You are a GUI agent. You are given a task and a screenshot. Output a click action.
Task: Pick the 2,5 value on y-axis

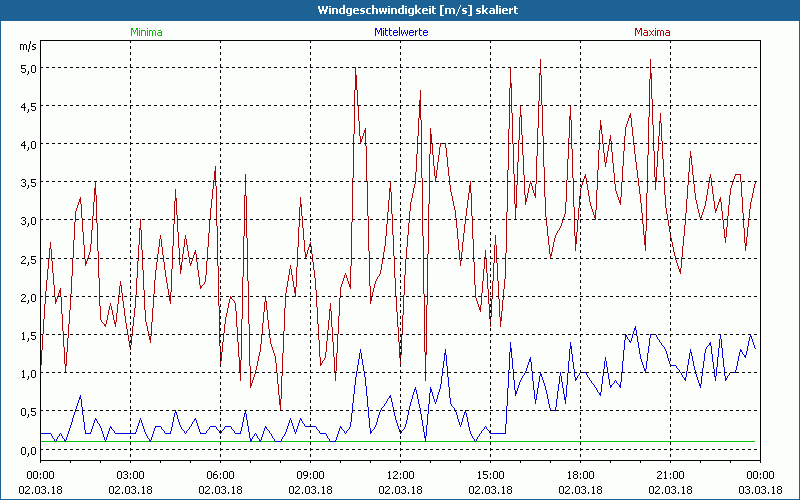tap(26, 259)
